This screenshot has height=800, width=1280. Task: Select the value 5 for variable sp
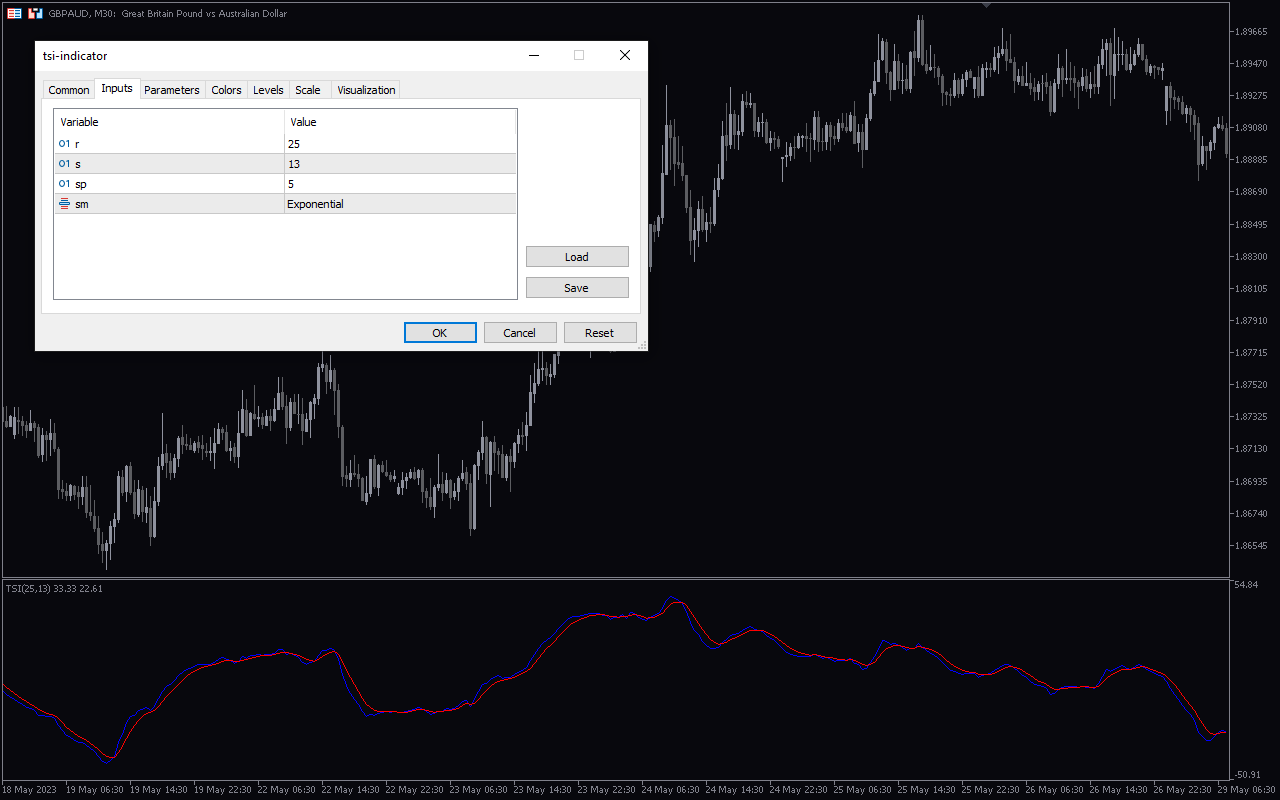coord(400,184)
